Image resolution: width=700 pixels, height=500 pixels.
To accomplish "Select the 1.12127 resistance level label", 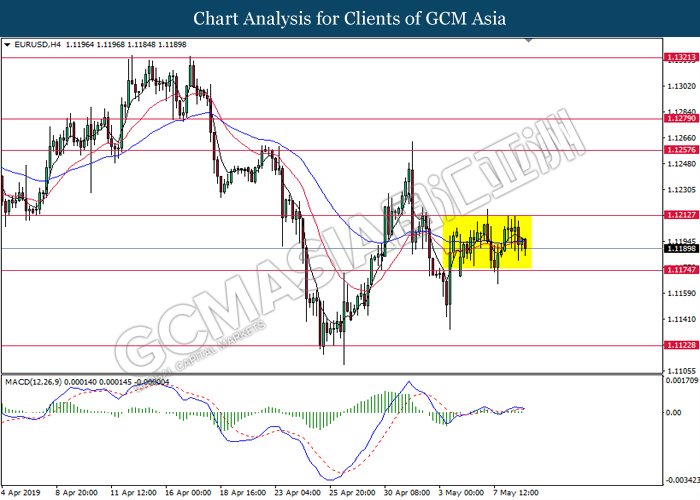I will [681, 215].
